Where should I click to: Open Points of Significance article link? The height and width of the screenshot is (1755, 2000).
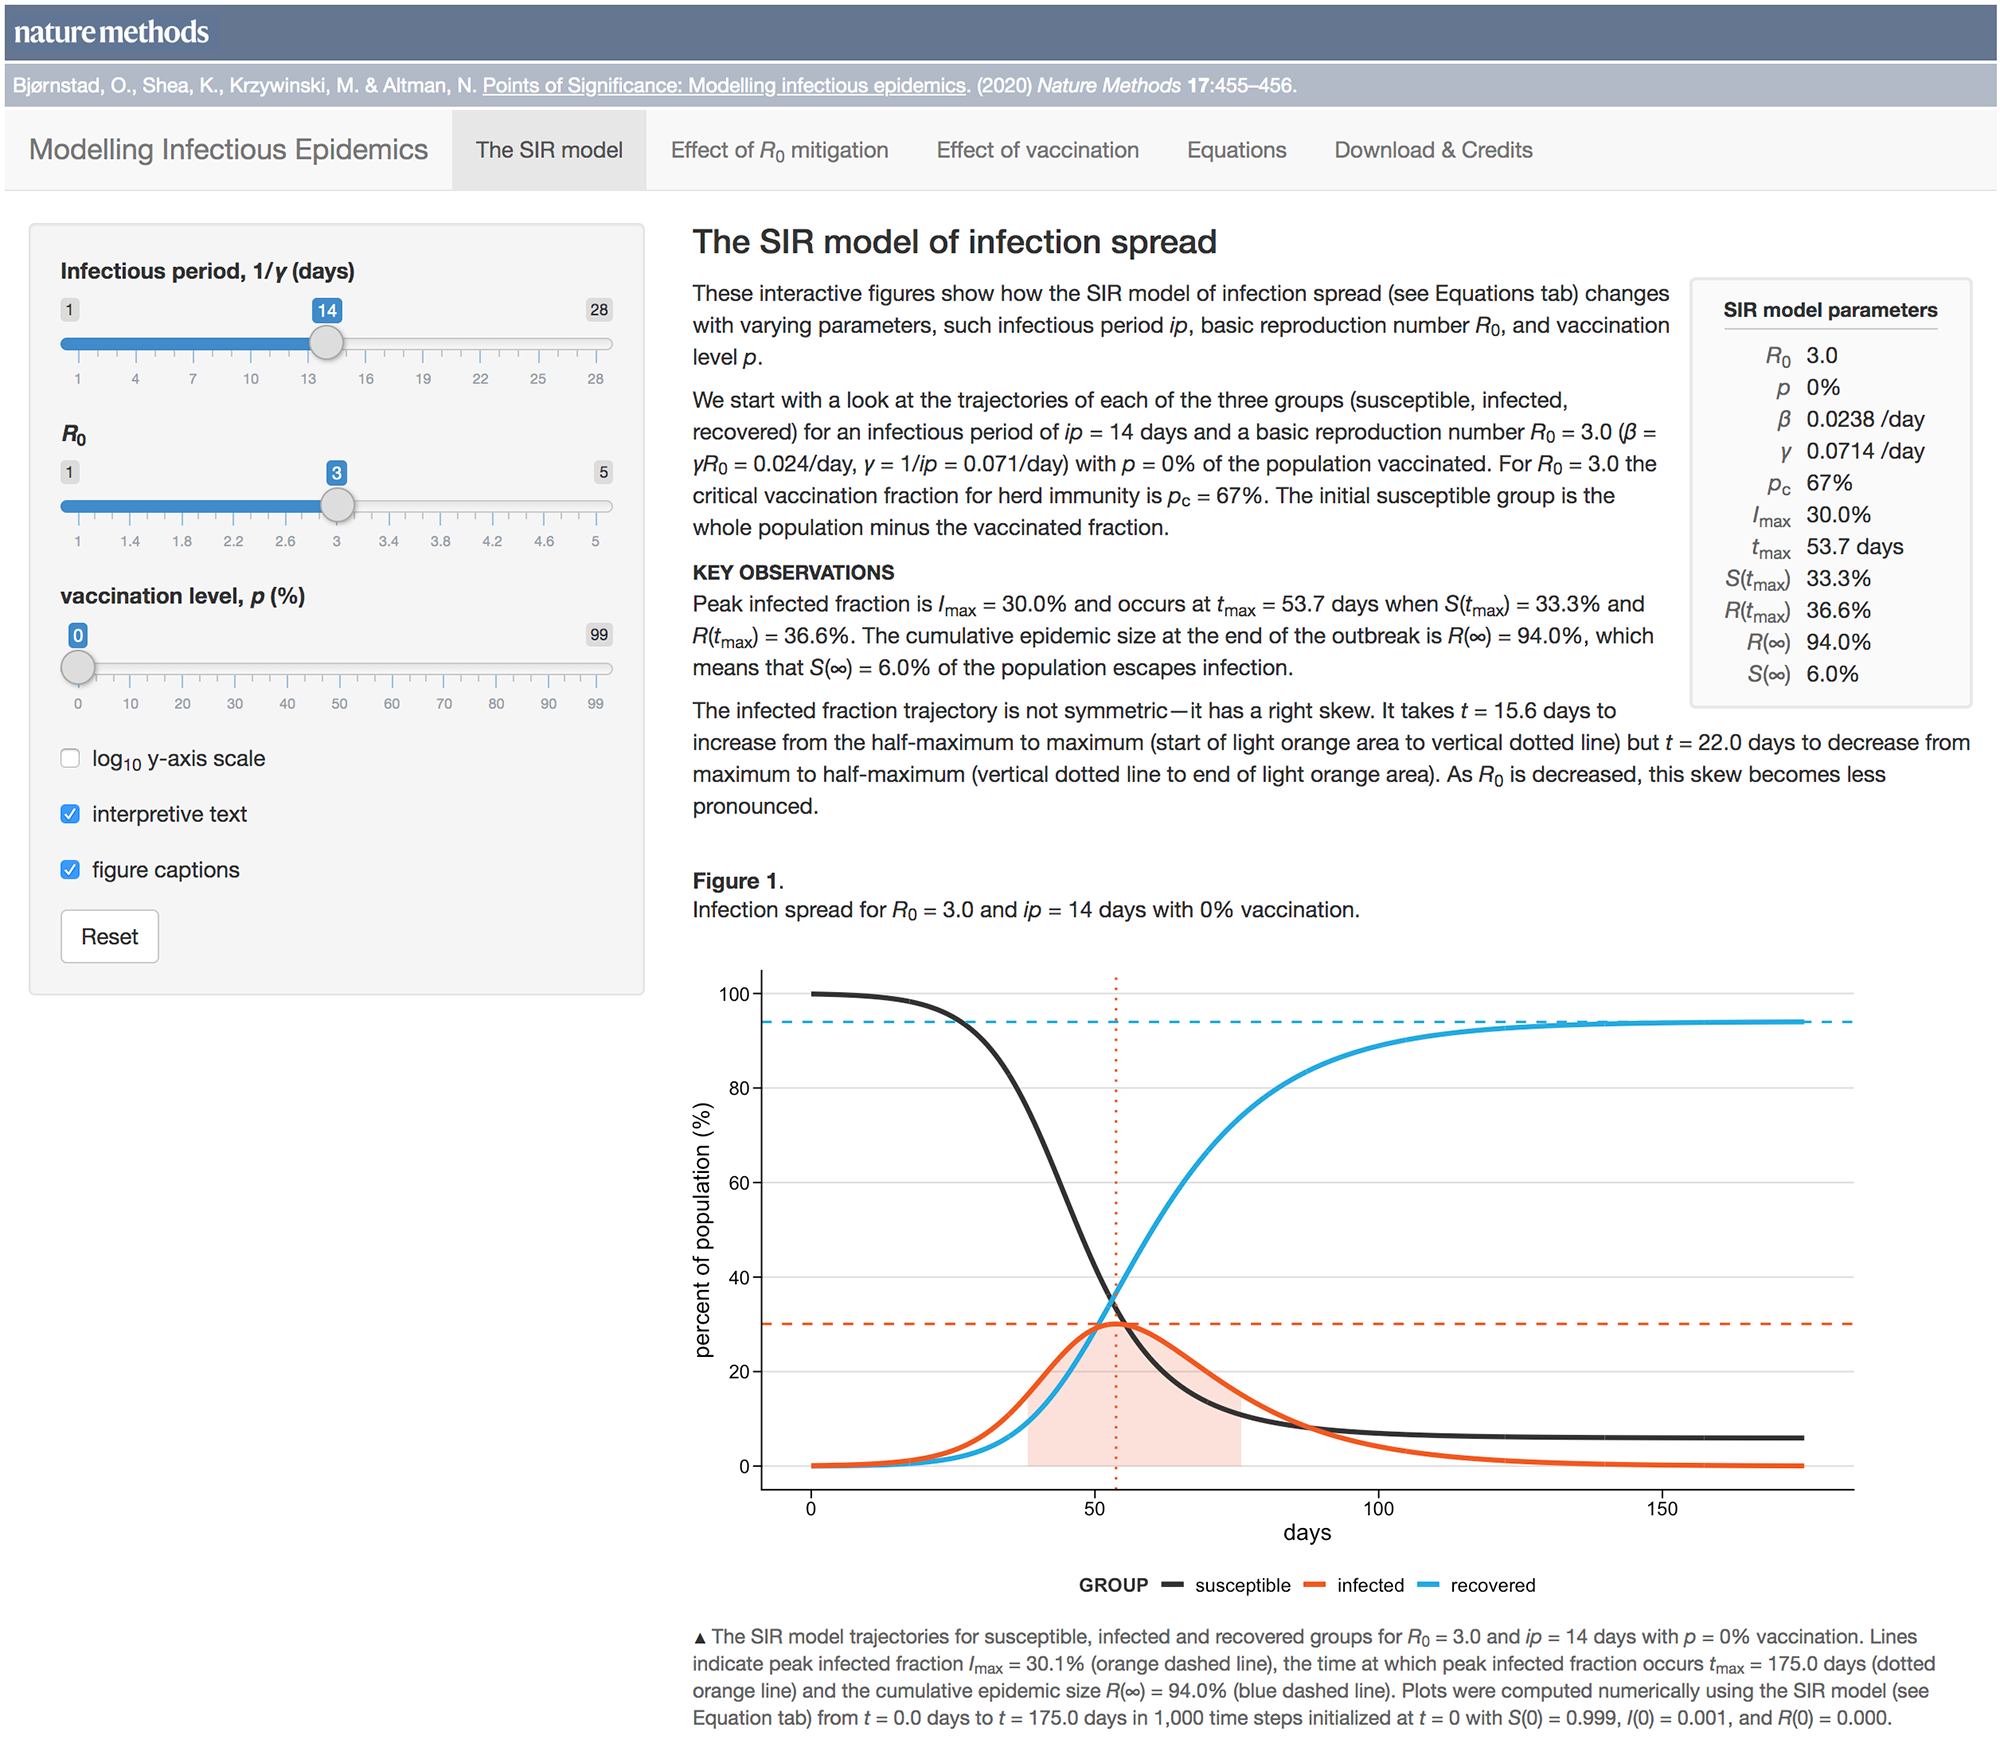(x=724, y=86)
